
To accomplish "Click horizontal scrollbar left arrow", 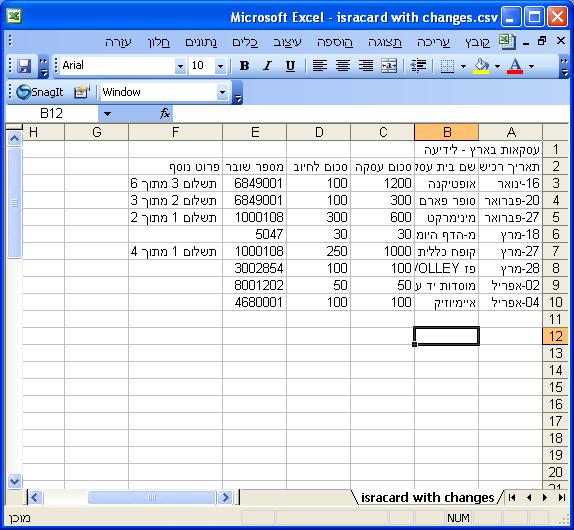I will (x=35, y=497).
